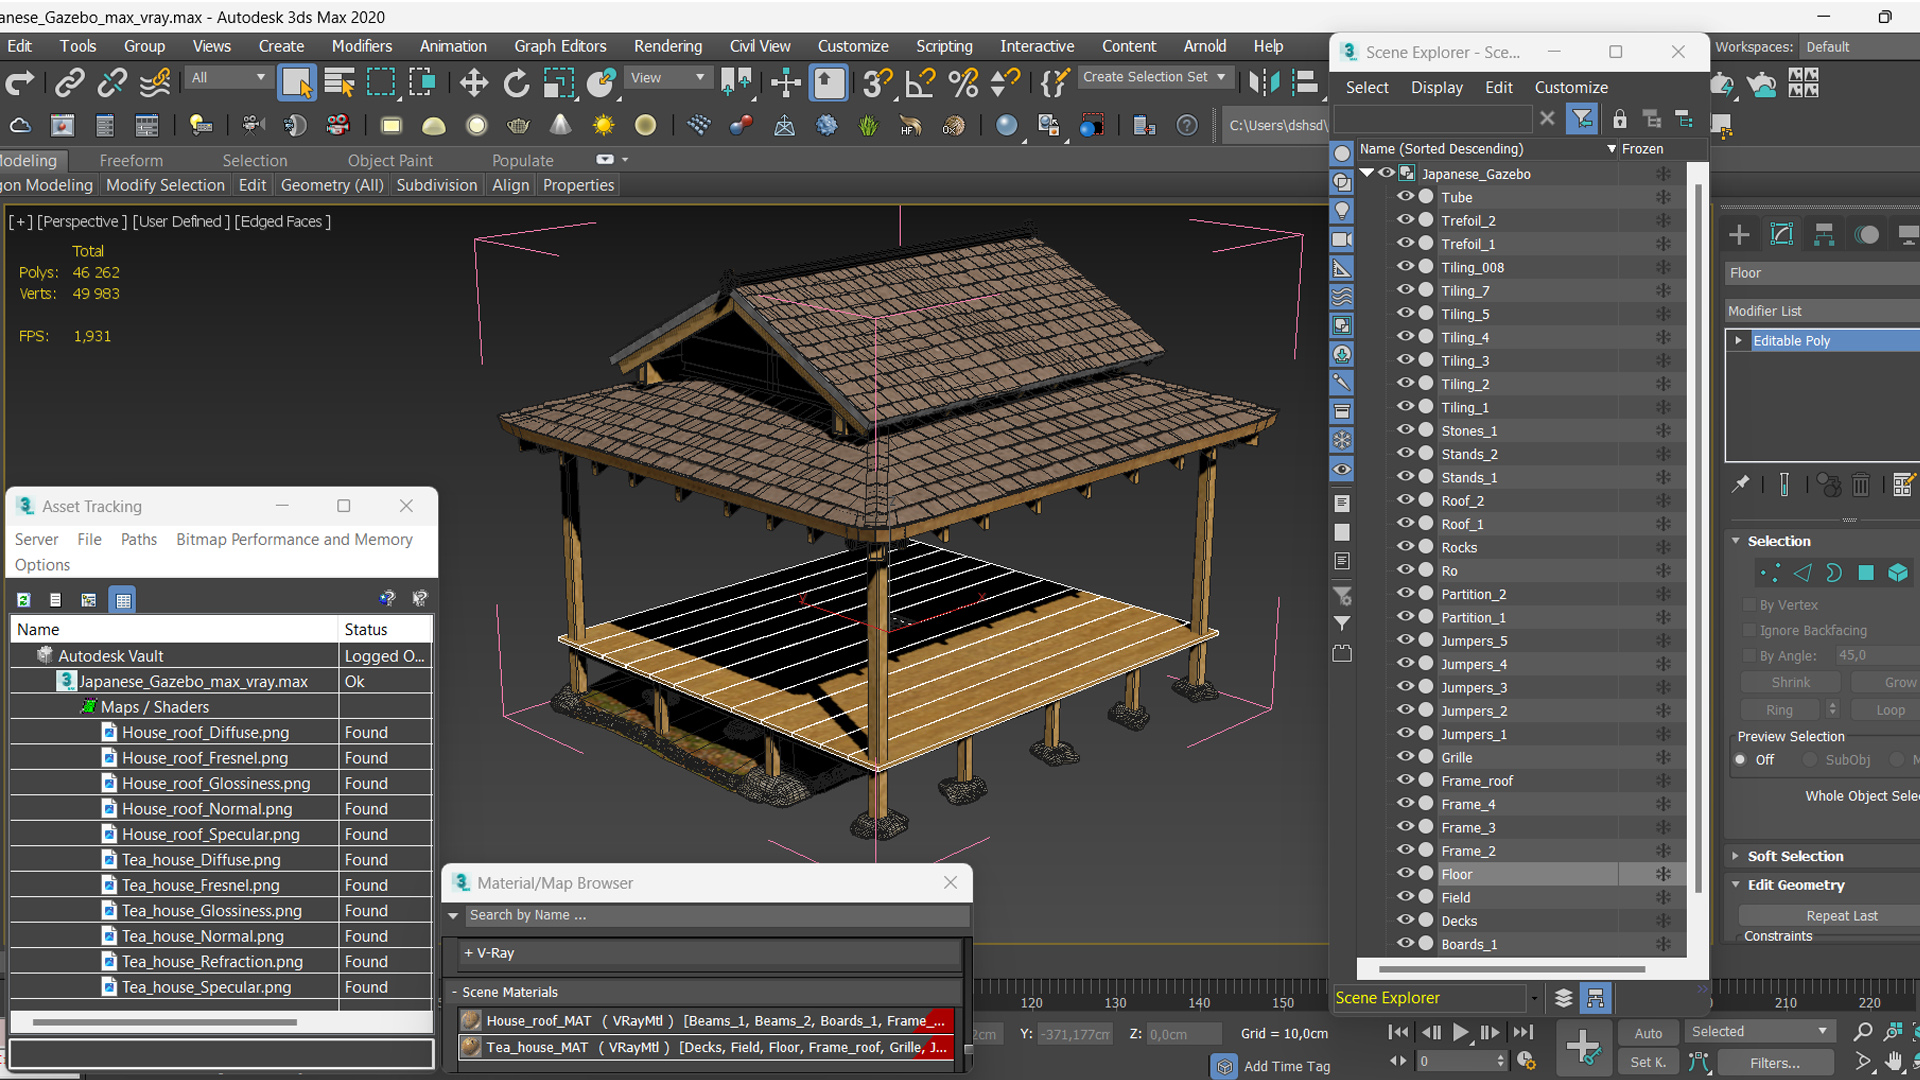Open the Rendering menu
The width and height of the screenshot is (1920, 1080).
click(668, 46)
